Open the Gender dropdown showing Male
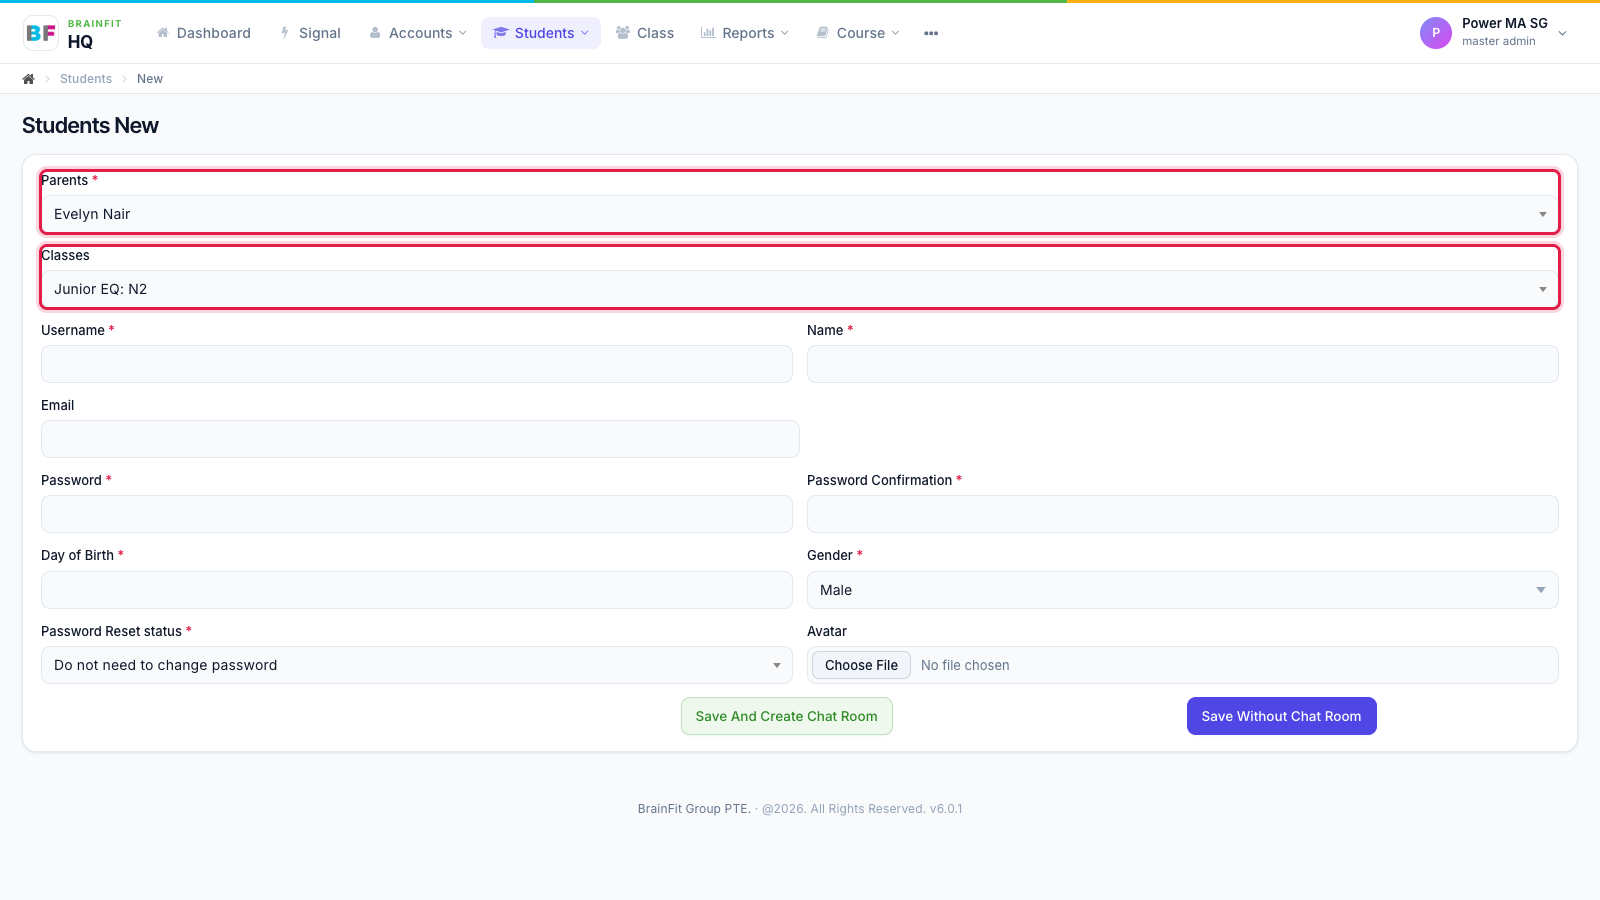This screenshot has width=1600, height=900. coord(1183,590)
